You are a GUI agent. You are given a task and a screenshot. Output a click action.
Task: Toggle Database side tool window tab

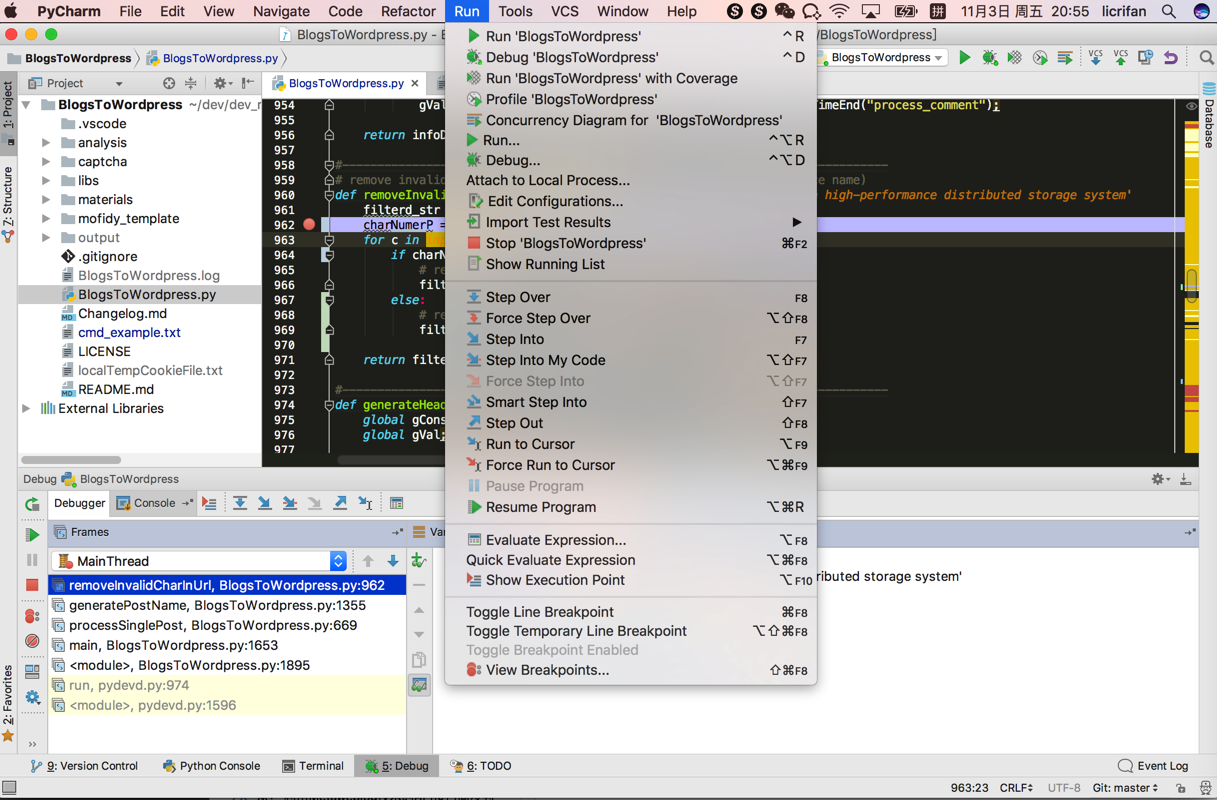[x=1208, y=116]
